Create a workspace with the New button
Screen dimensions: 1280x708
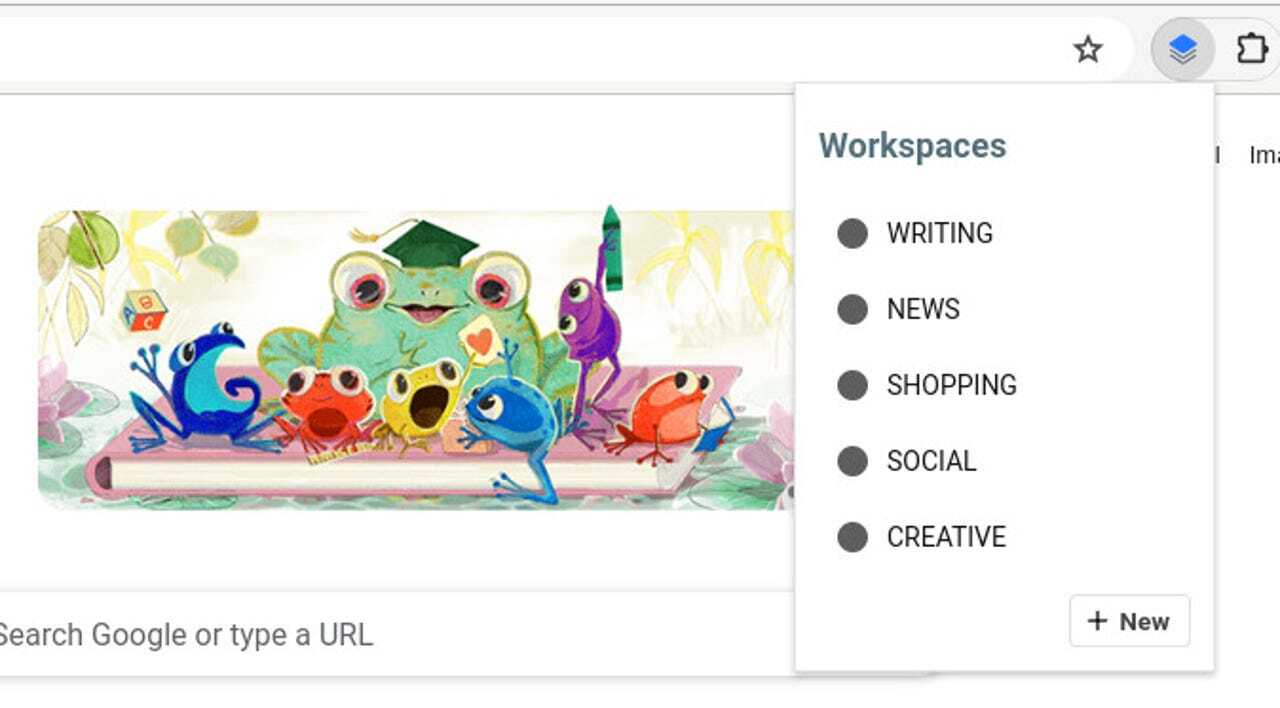pos(1129,621)
